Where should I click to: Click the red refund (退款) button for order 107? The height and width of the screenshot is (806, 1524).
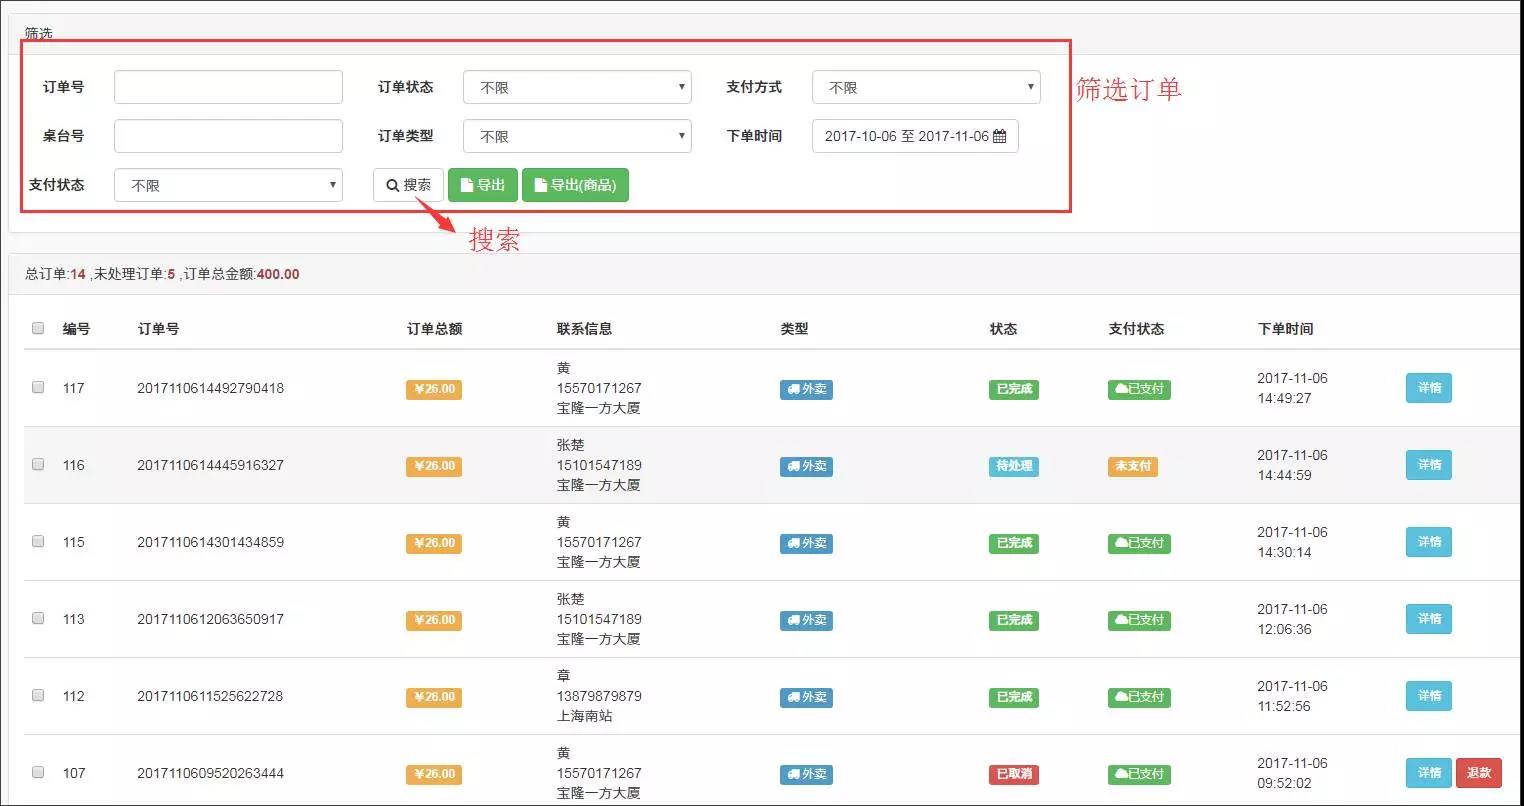pos(1478,773)
